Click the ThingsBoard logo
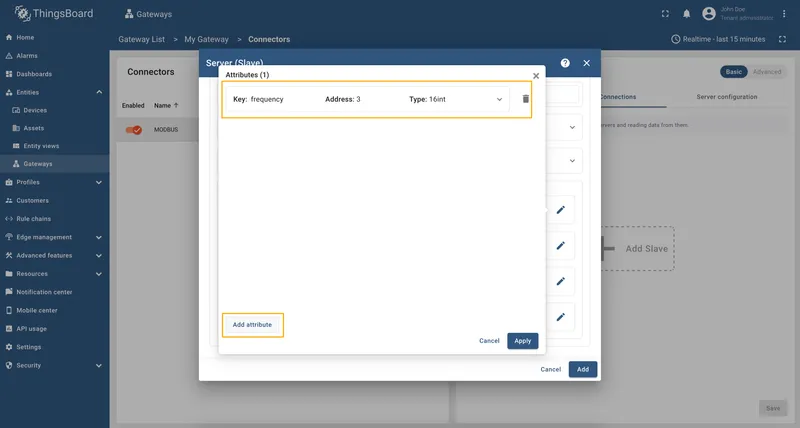Viewport: 800px width, 428px height. click(x=54, y=14)
